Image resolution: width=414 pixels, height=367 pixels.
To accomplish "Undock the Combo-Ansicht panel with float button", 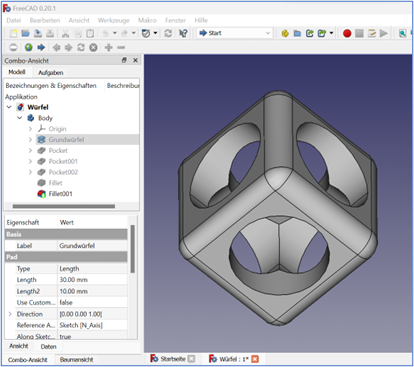I will (124, 60).
